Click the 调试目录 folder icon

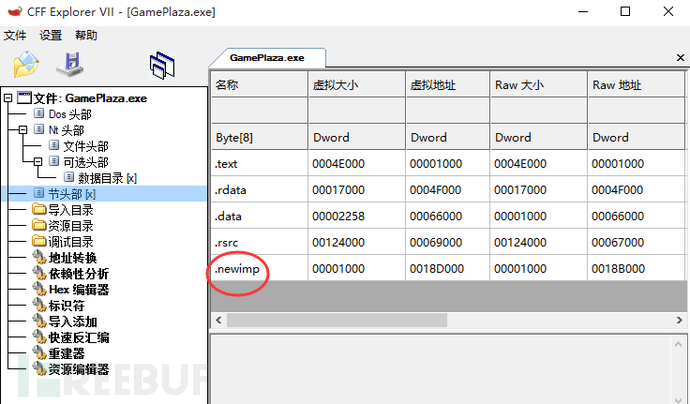tap(39, 241)
